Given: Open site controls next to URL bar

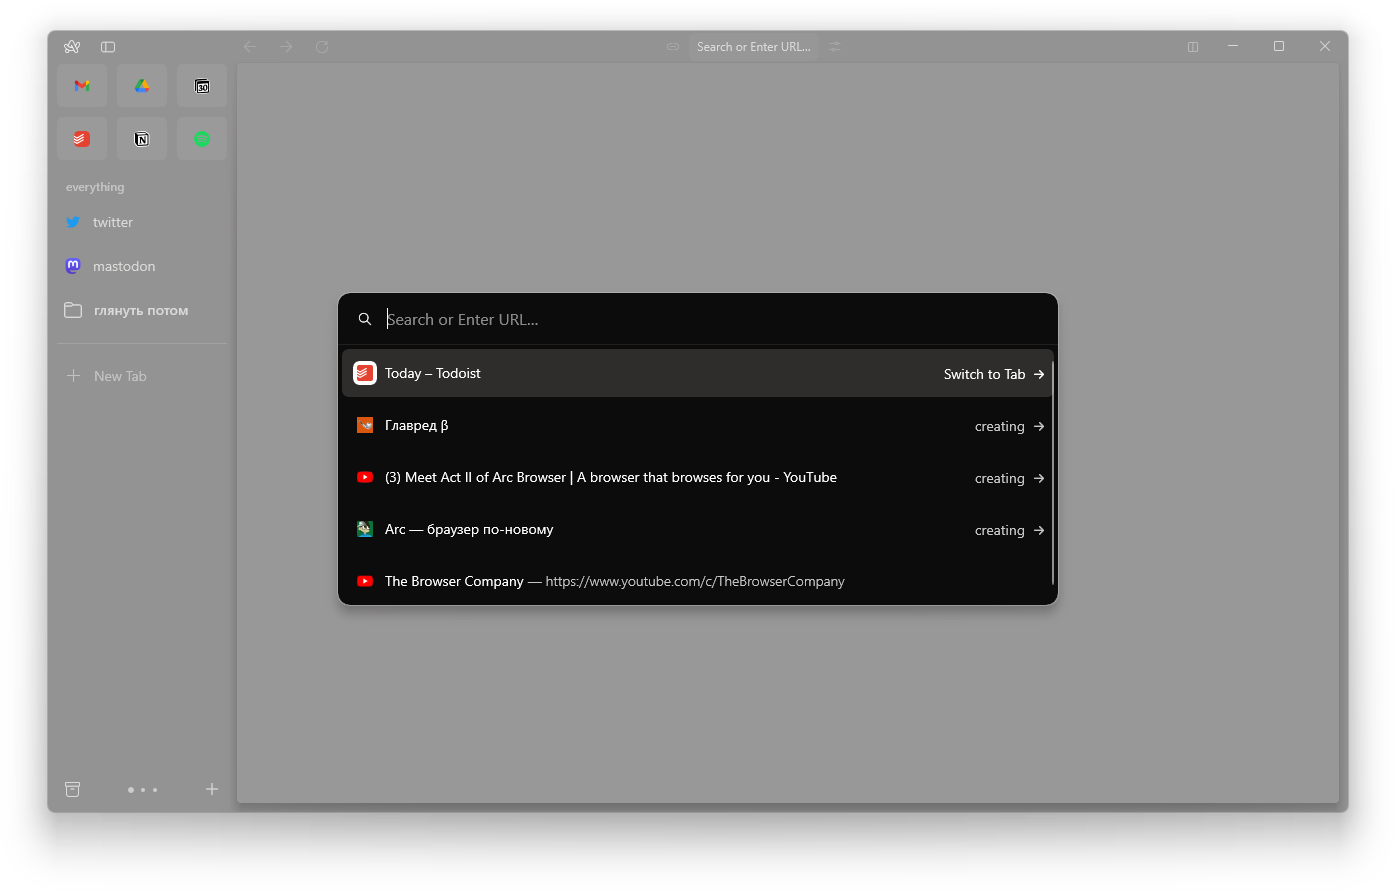Looking at the screenshot, I should pyautogui.click(x=835, y=47).
